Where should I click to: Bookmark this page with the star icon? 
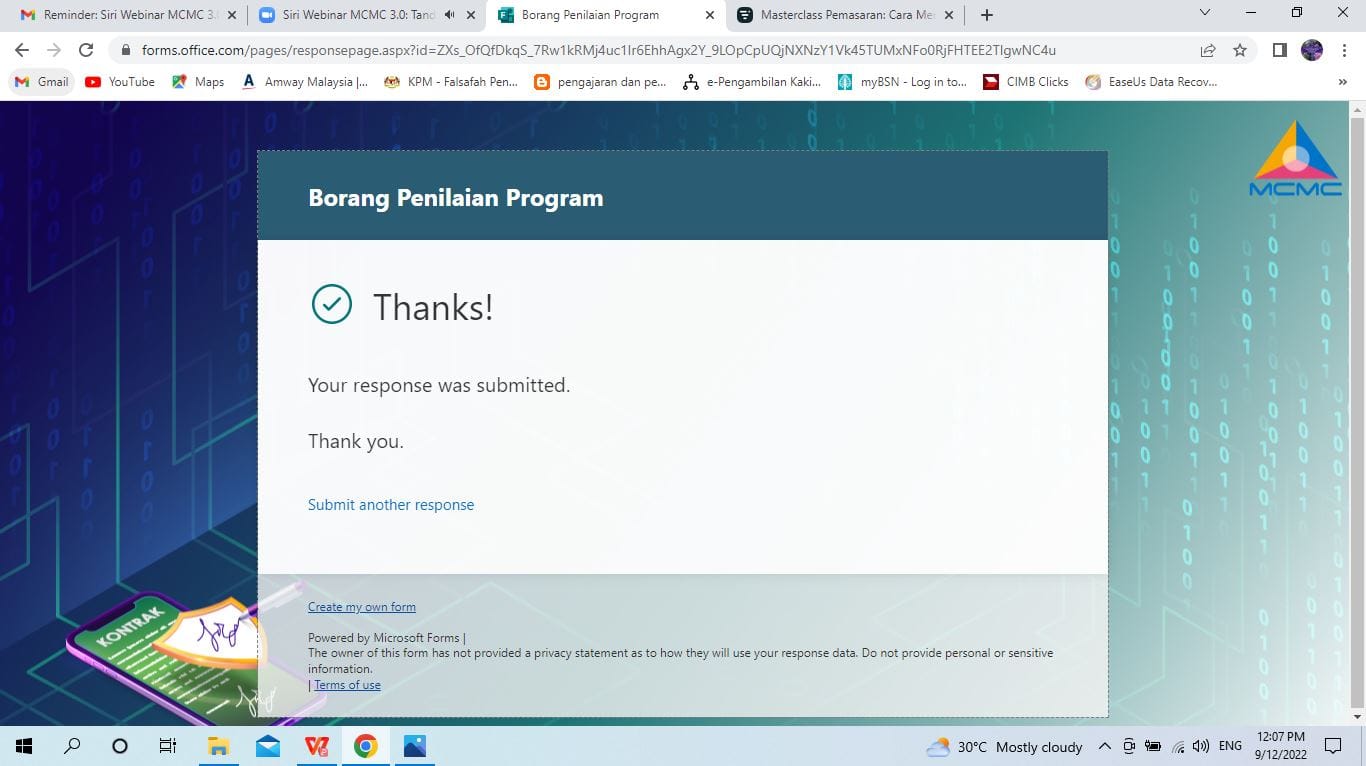[x=1240, y=50]
